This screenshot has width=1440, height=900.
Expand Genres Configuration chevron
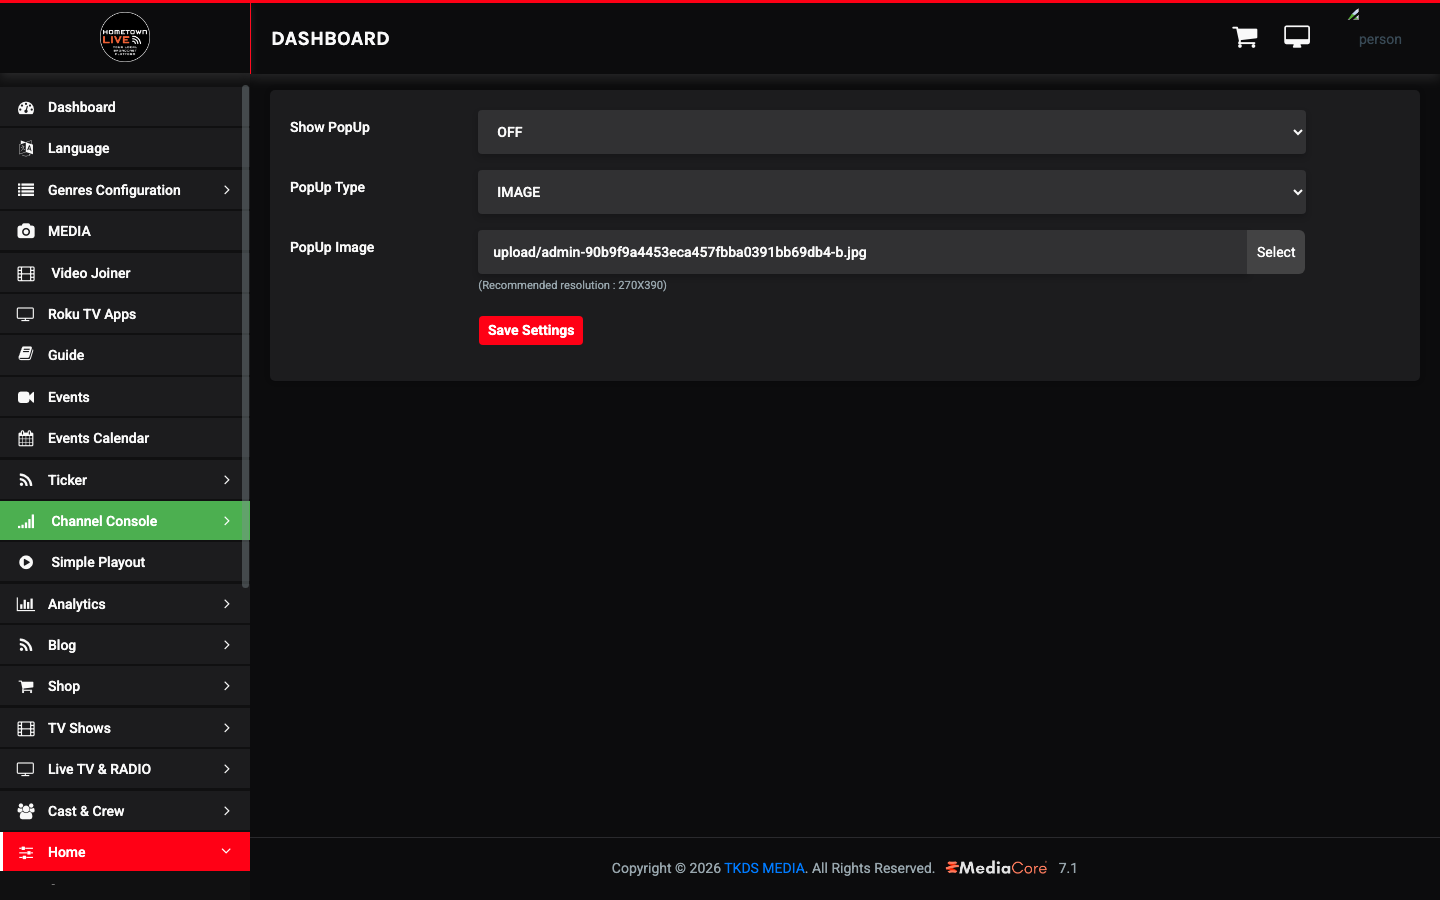pos(227,190)
